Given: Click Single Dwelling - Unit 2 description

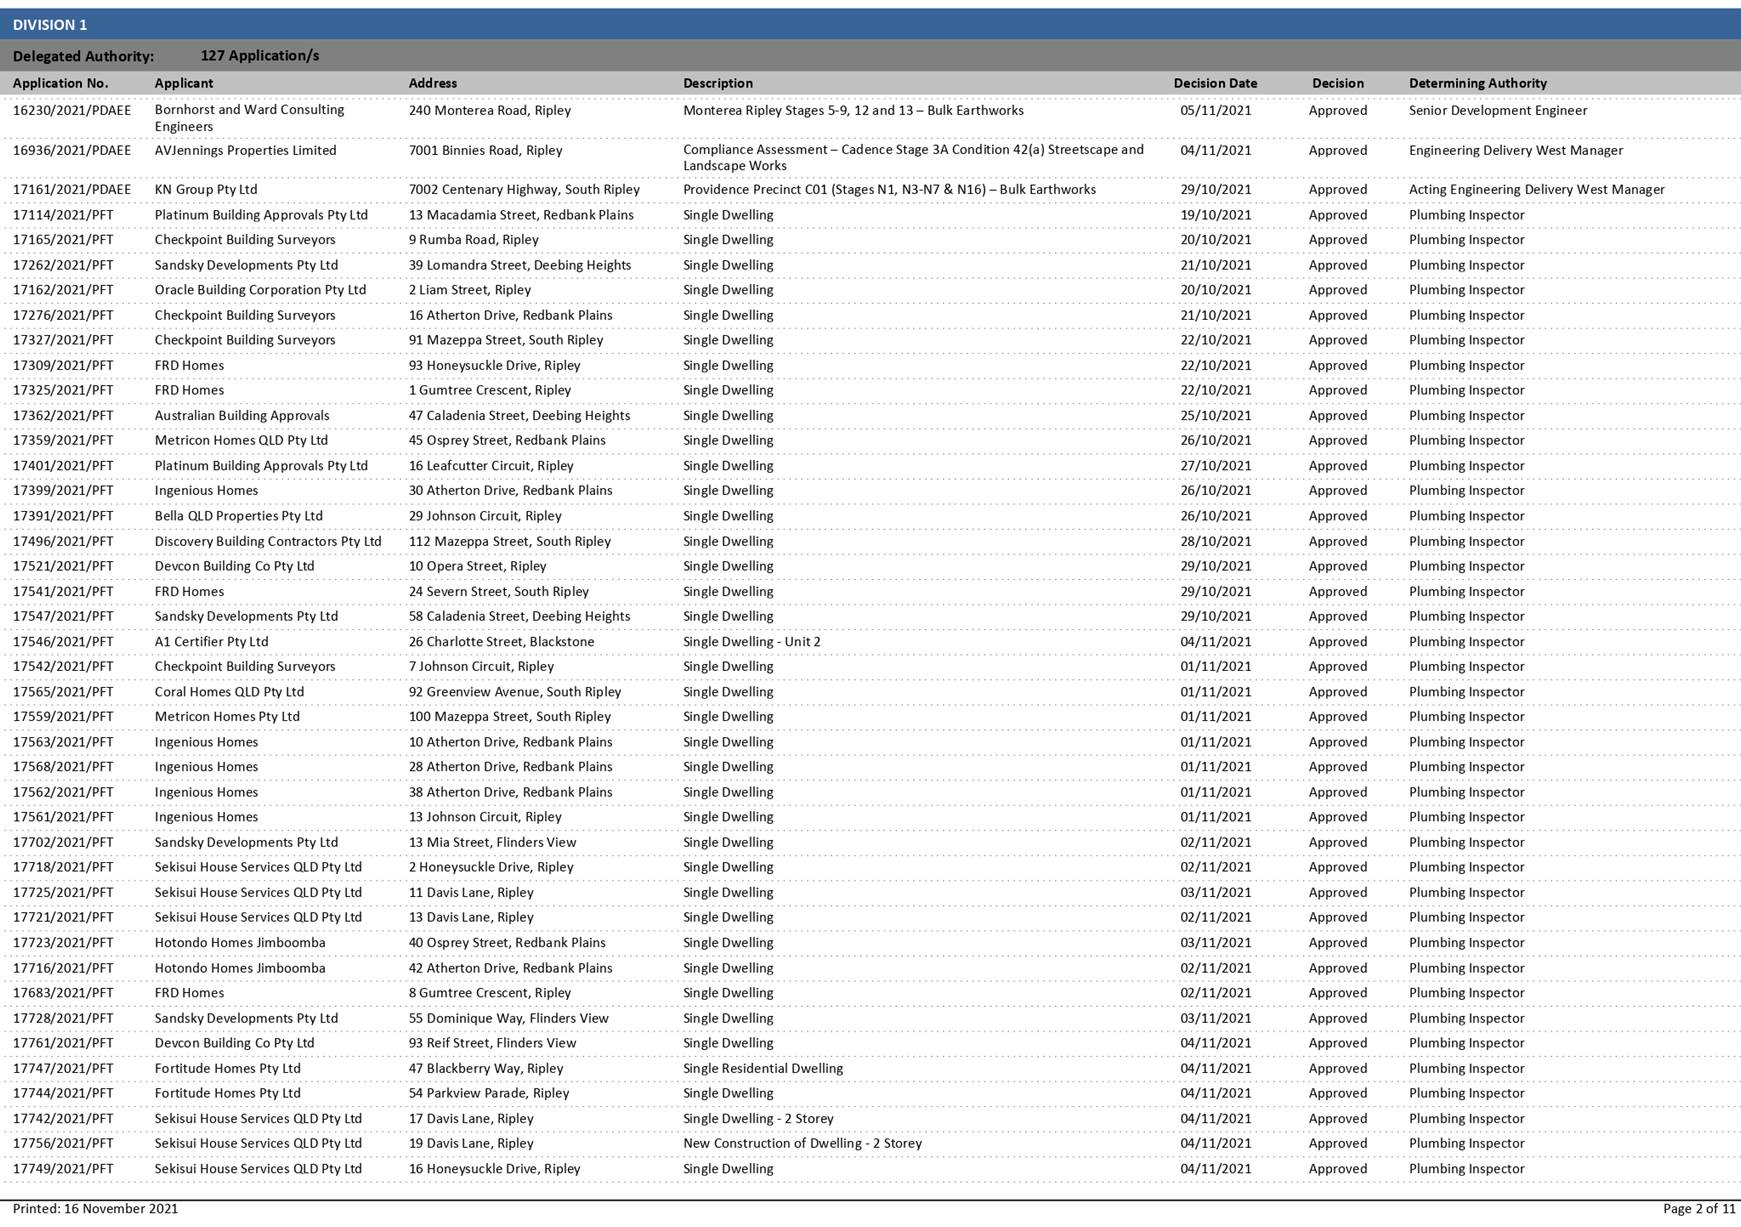Looking at the screenshot, I should 752,642.
